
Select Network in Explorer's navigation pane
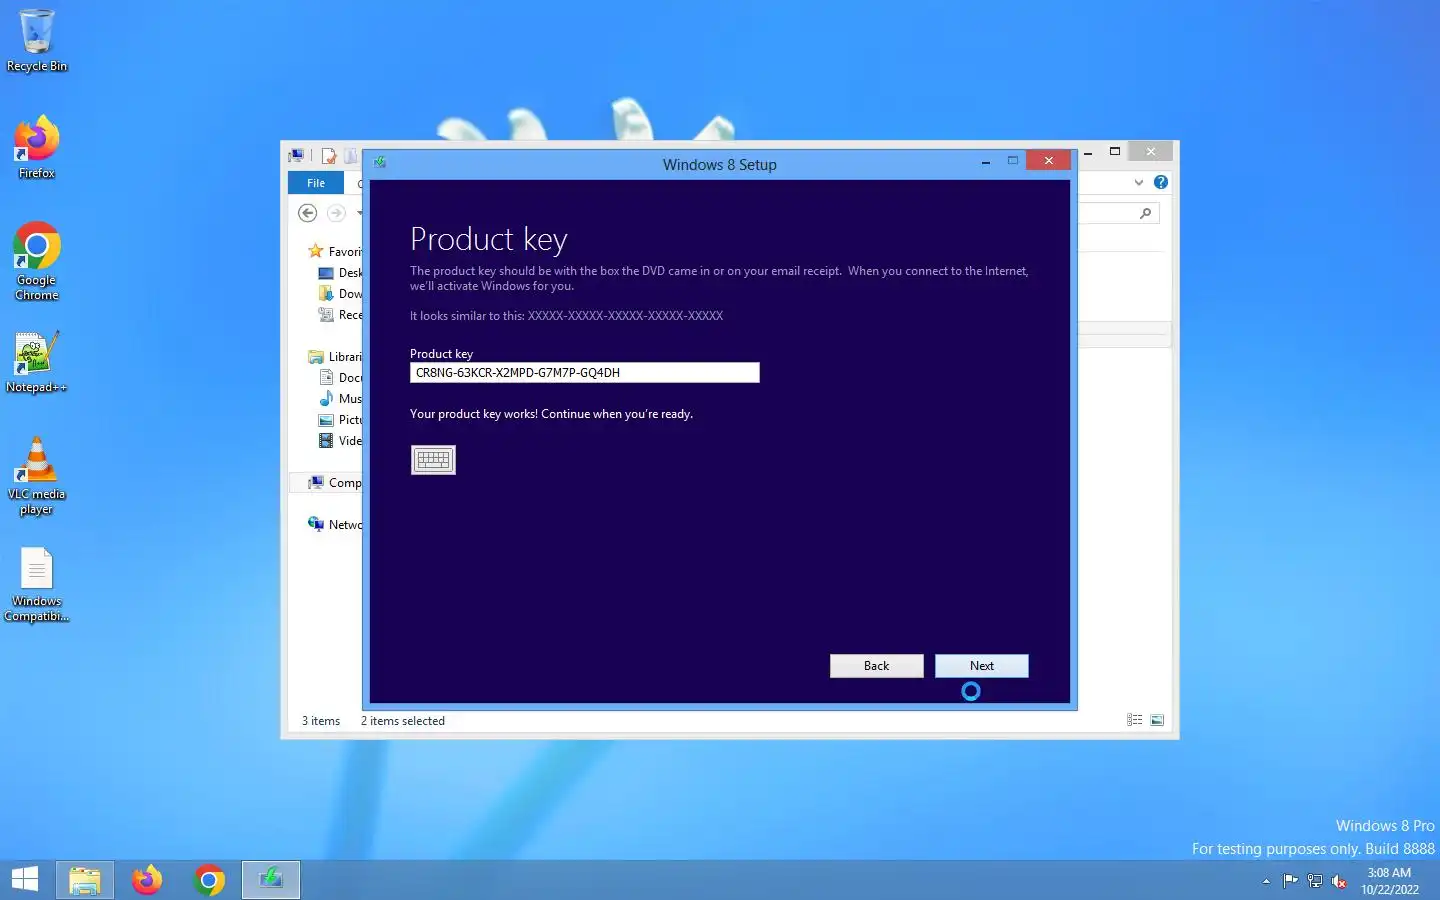click(336, 525)
